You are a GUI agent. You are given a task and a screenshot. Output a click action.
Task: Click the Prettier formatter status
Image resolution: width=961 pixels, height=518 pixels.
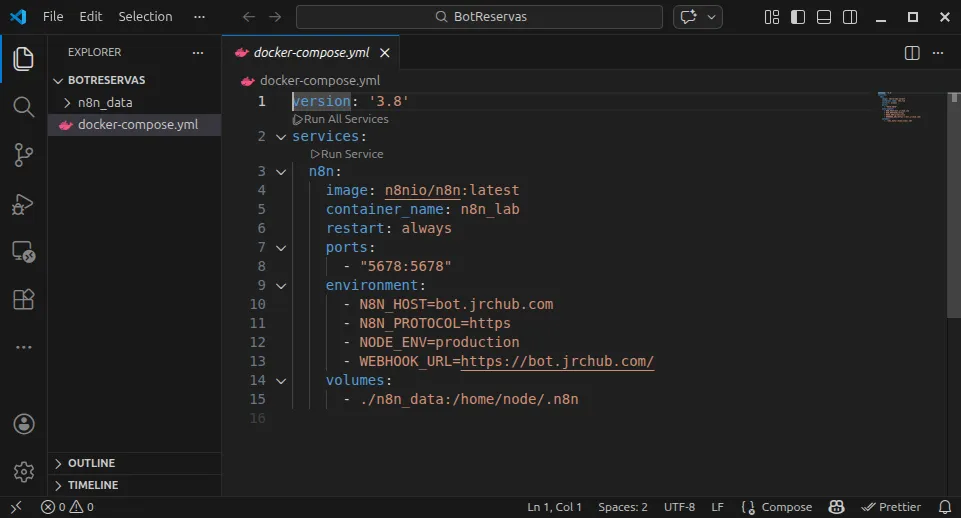coord(891,507)
